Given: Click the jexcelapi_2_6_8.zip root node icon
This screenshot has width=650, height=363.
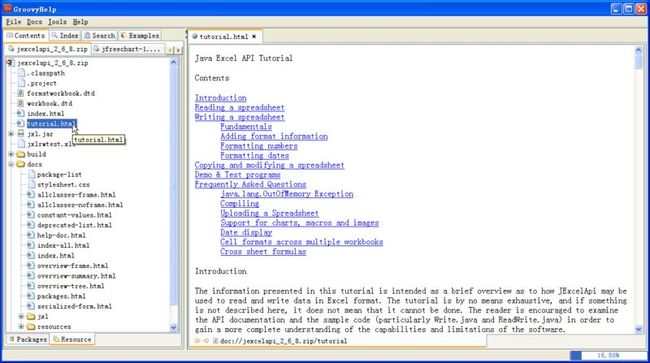Looking at the screenshot, I should 10,63.
